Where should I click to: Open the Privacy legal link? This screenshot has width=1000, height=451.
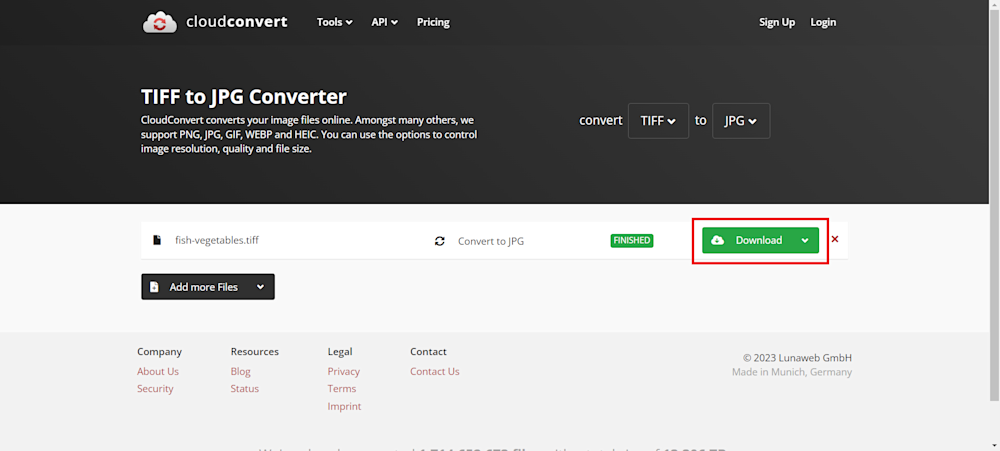[344, 371]
